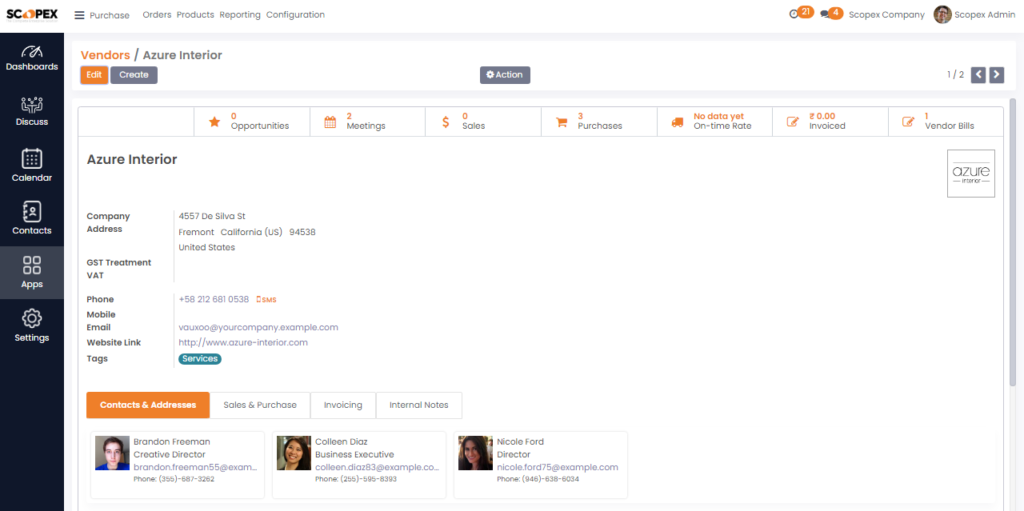This screenshot has height=511, width=1024.
Task: Click the Vendor Bills pencil stat button
Action: [x=946, y=122]
